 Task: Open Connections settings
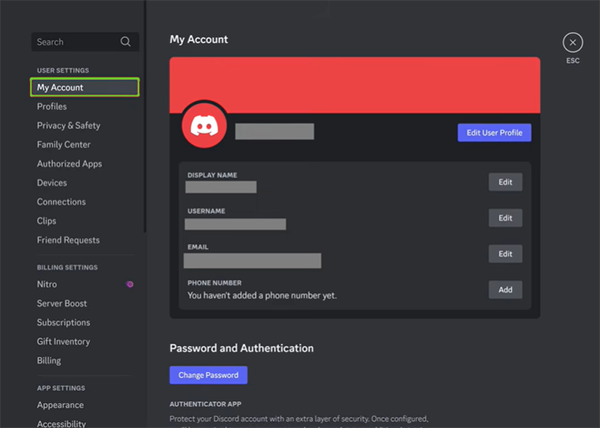[61, 202]
